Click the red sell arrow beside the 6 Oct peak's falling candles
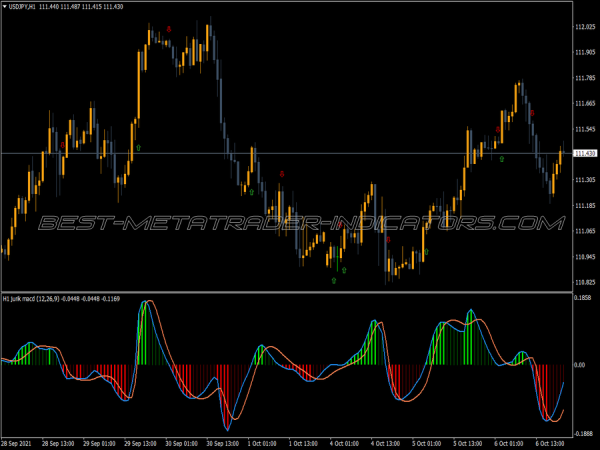The width and height of the screenshot is (600, 450). click(x=532, y=113)
